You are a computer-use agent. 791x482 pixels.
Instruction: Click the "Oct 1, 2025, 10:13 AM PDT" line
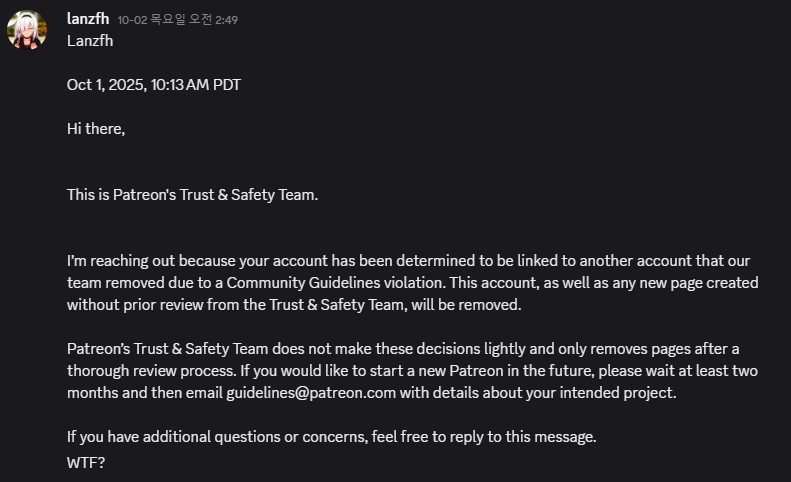153,85
